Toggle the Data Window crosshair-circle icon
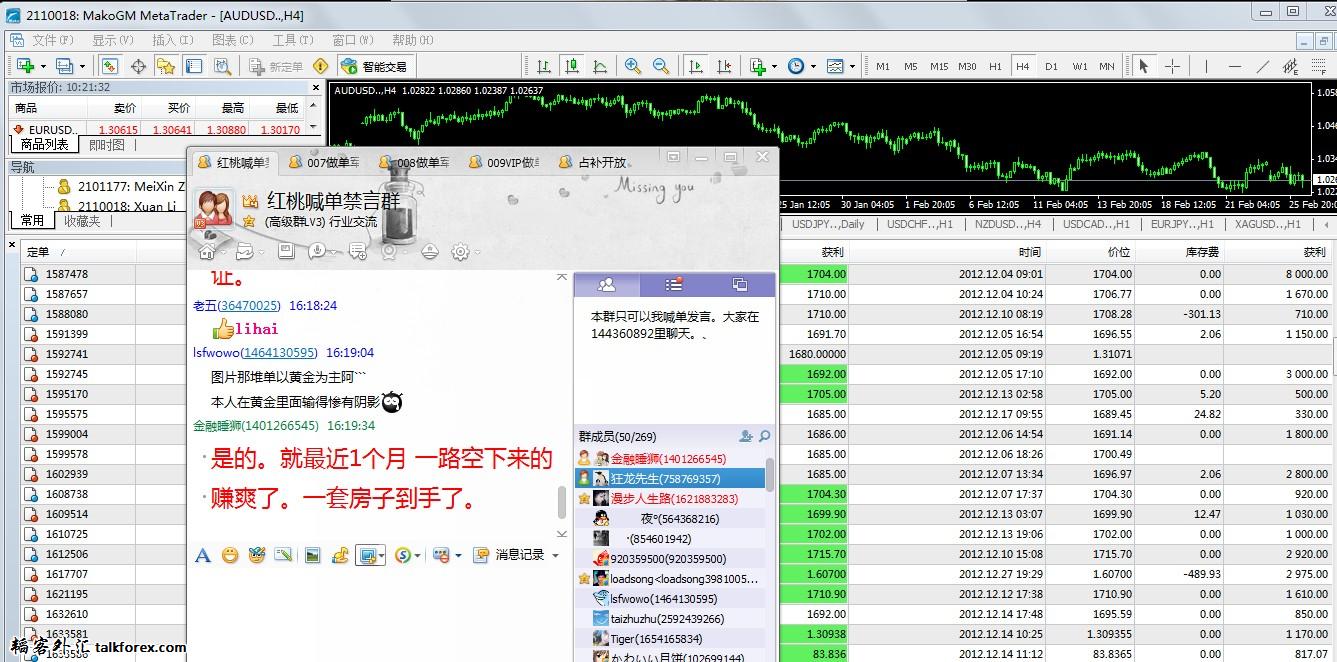This screenshot has width=1337, height=662. pyautogui.click(x=138, y=66)
